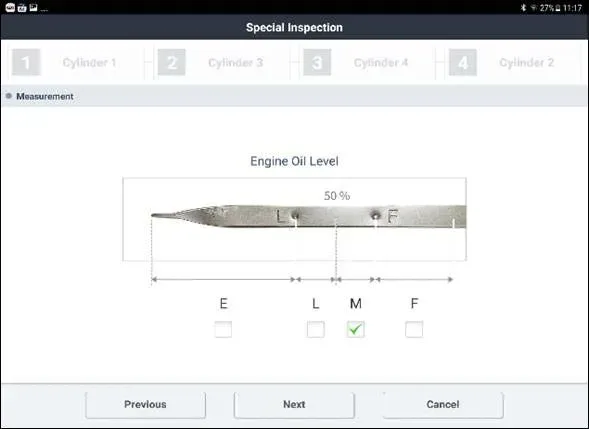Viewport: 589px width, 429px height.
Task: Select step 4 number icon
Action: point(463,62)
